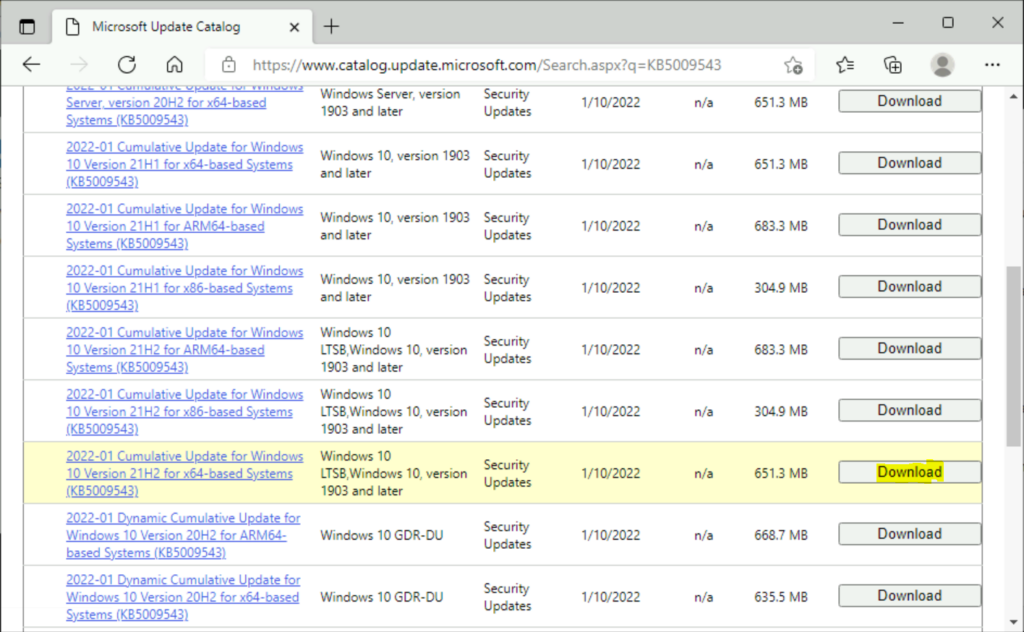Open the user profile icon
The width and height of the screenshot is (1024, 632).
[x=942, y=65]
